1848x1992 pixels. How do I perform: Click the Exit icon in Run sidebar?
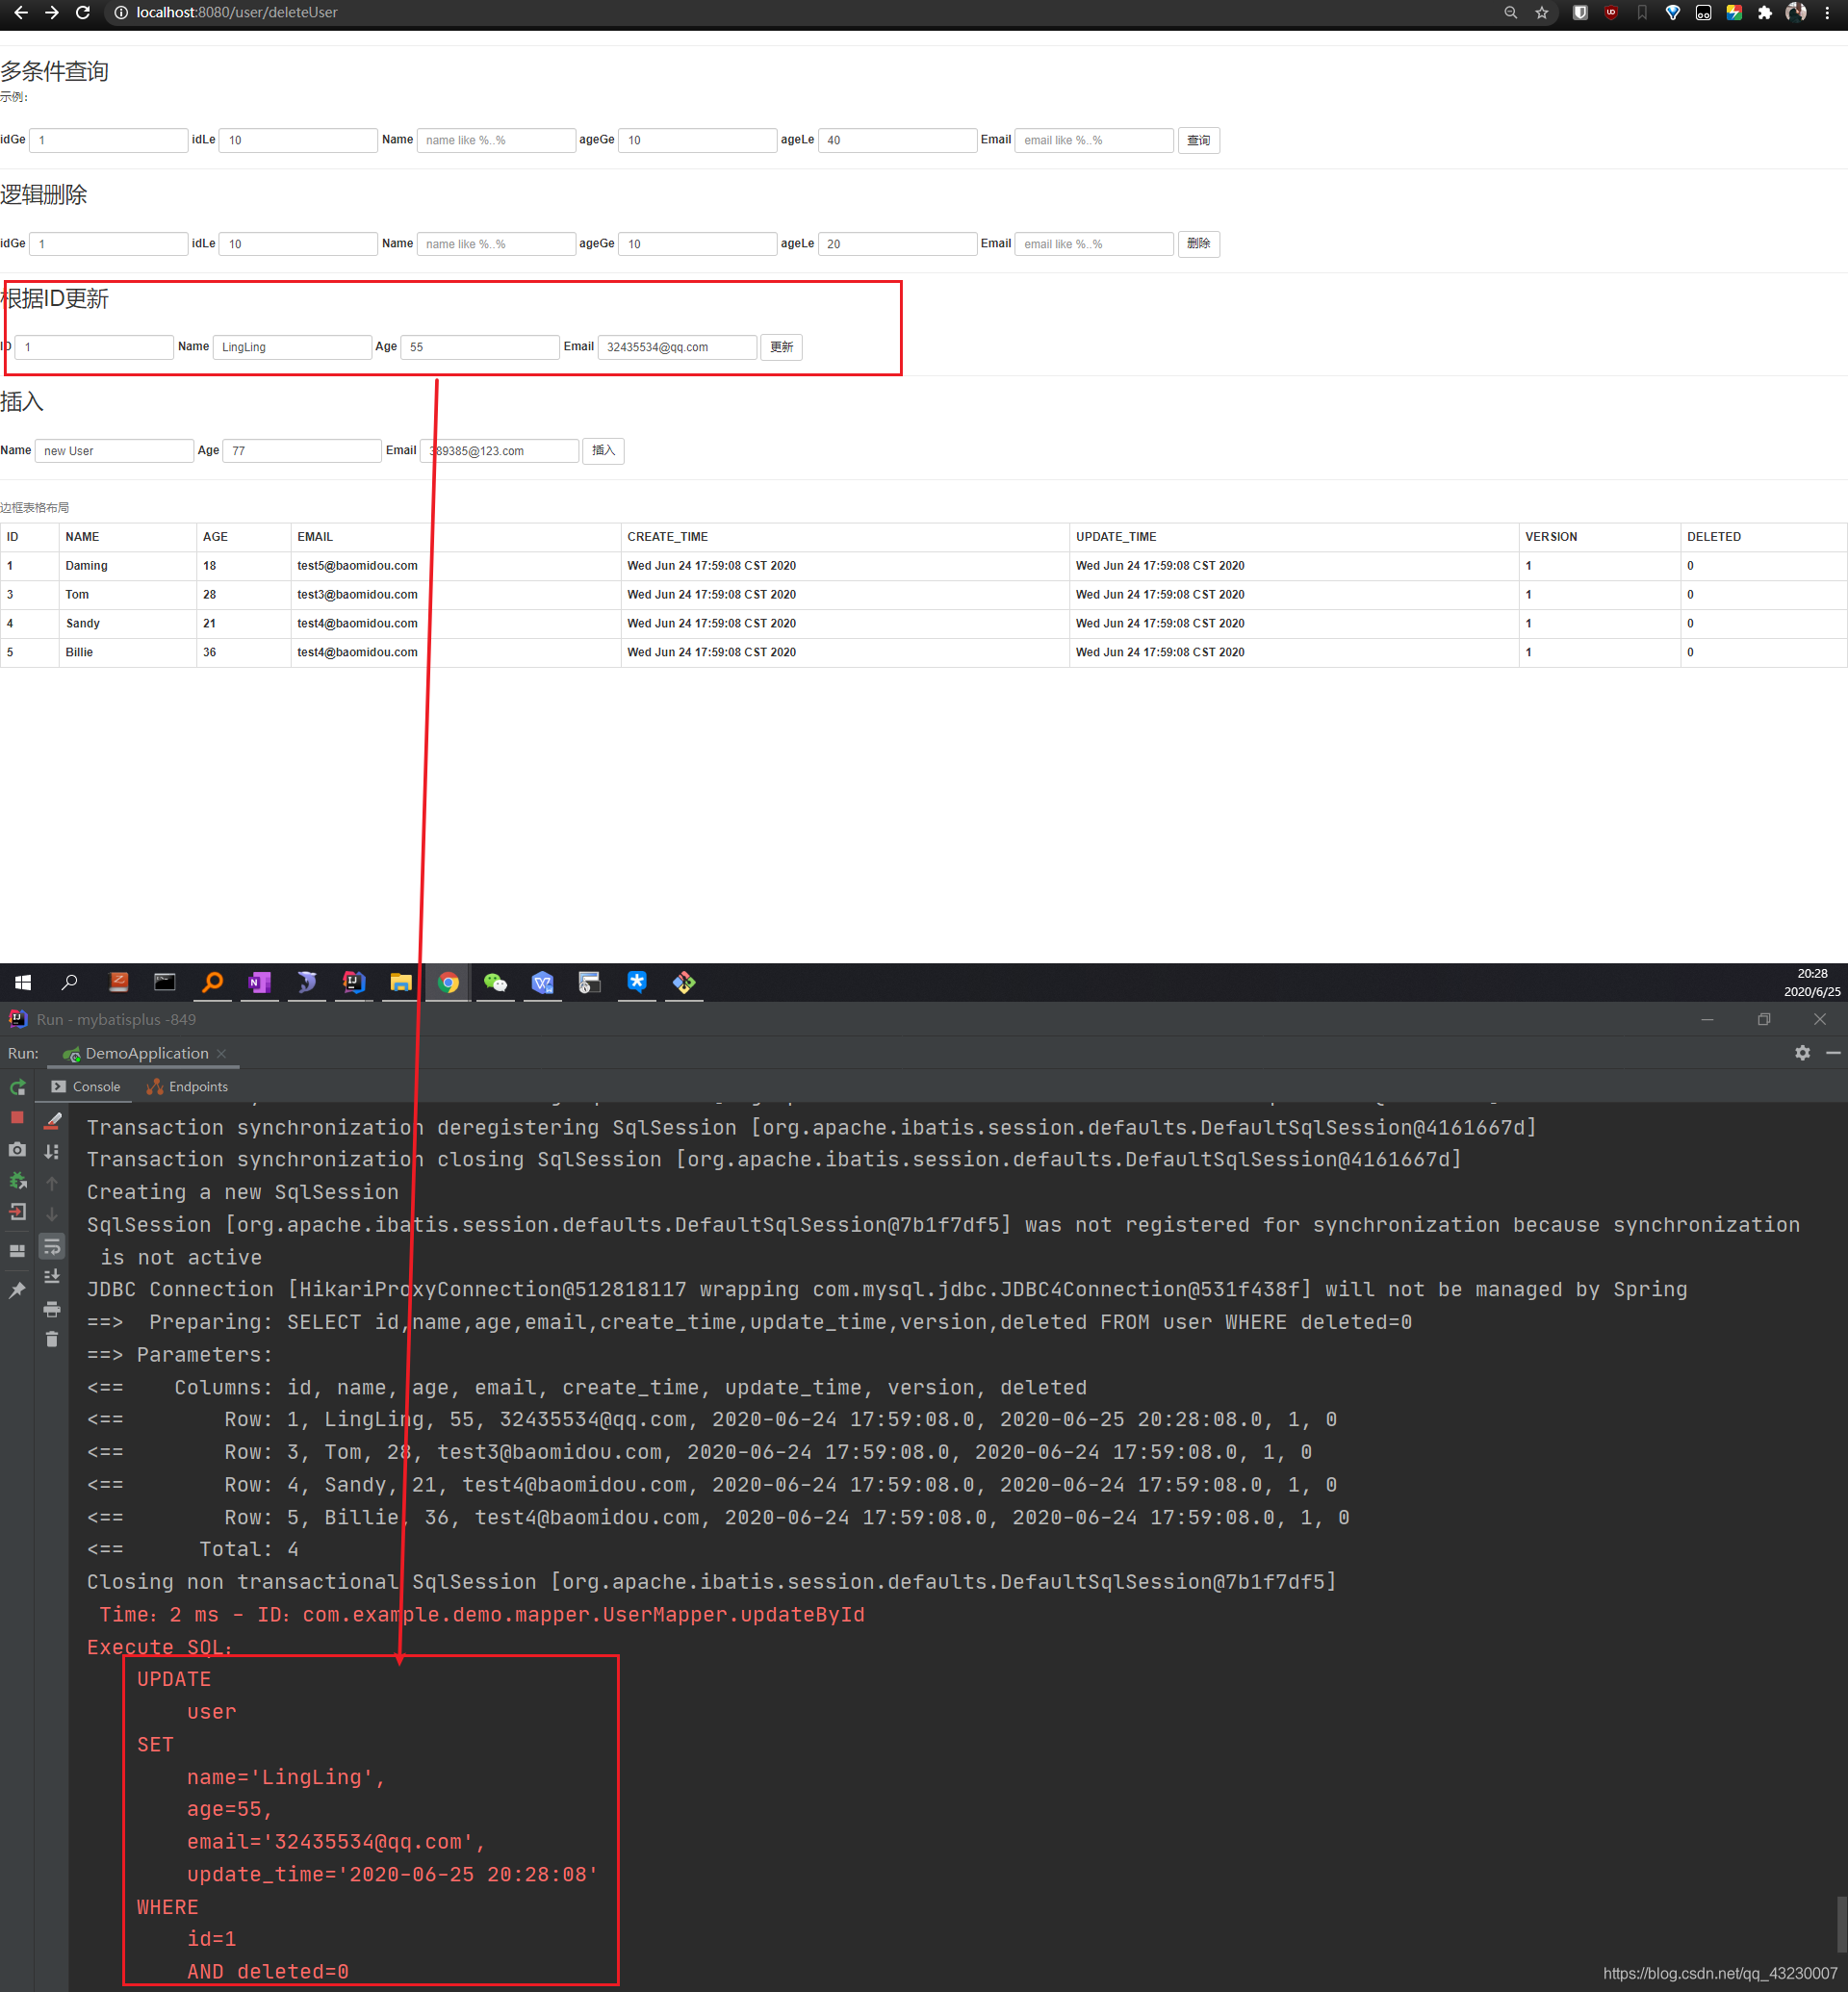(17, 1212)
